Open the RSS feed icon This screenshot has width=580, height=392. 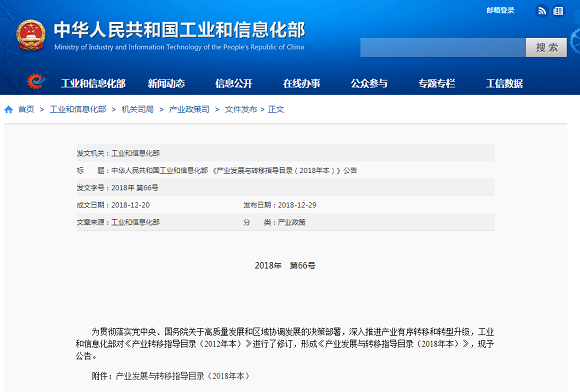(x=542, y=11)
